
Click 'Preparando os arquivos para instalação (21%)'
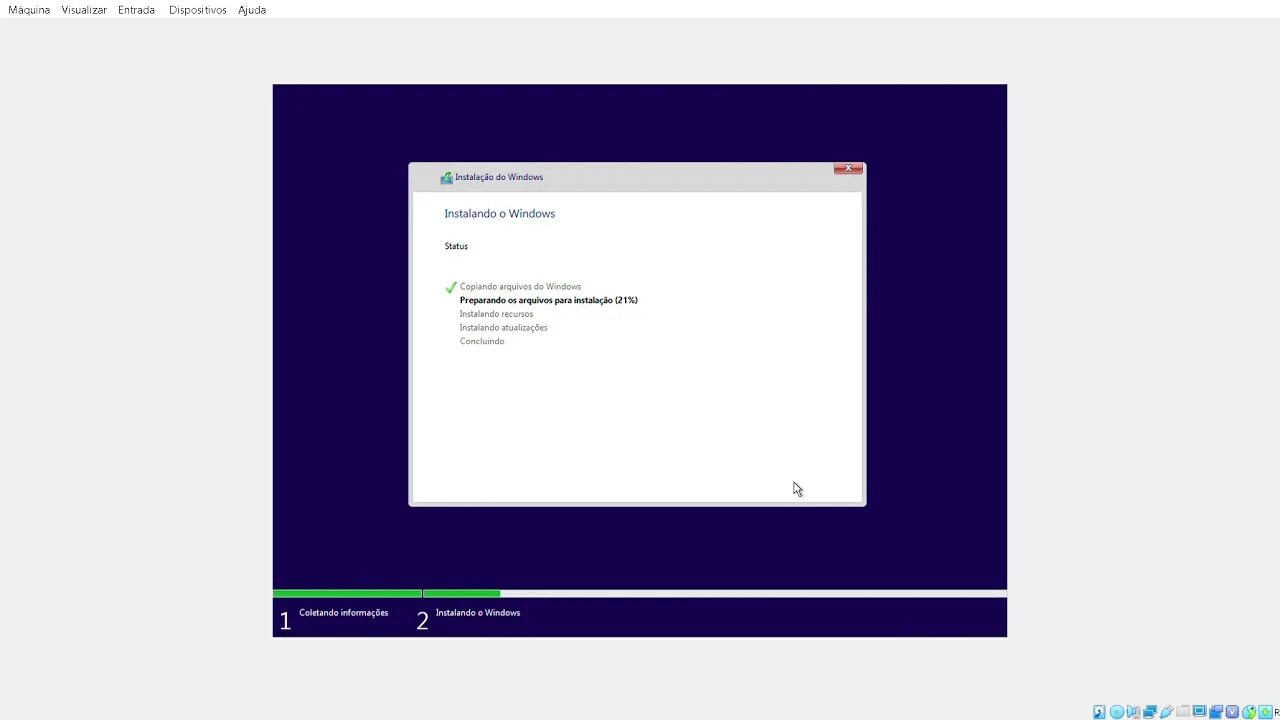[548, 300]
